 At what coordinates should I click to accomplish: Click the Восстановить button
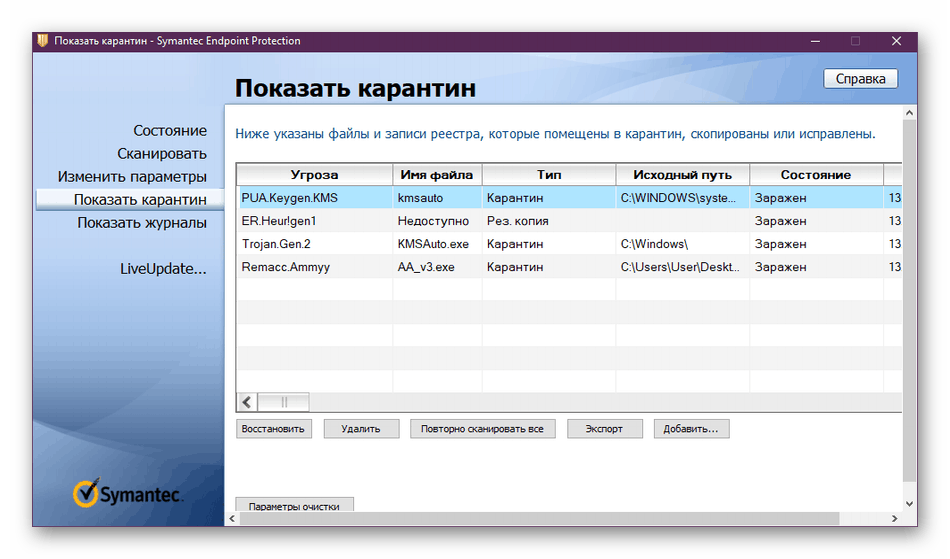[273, 429]
